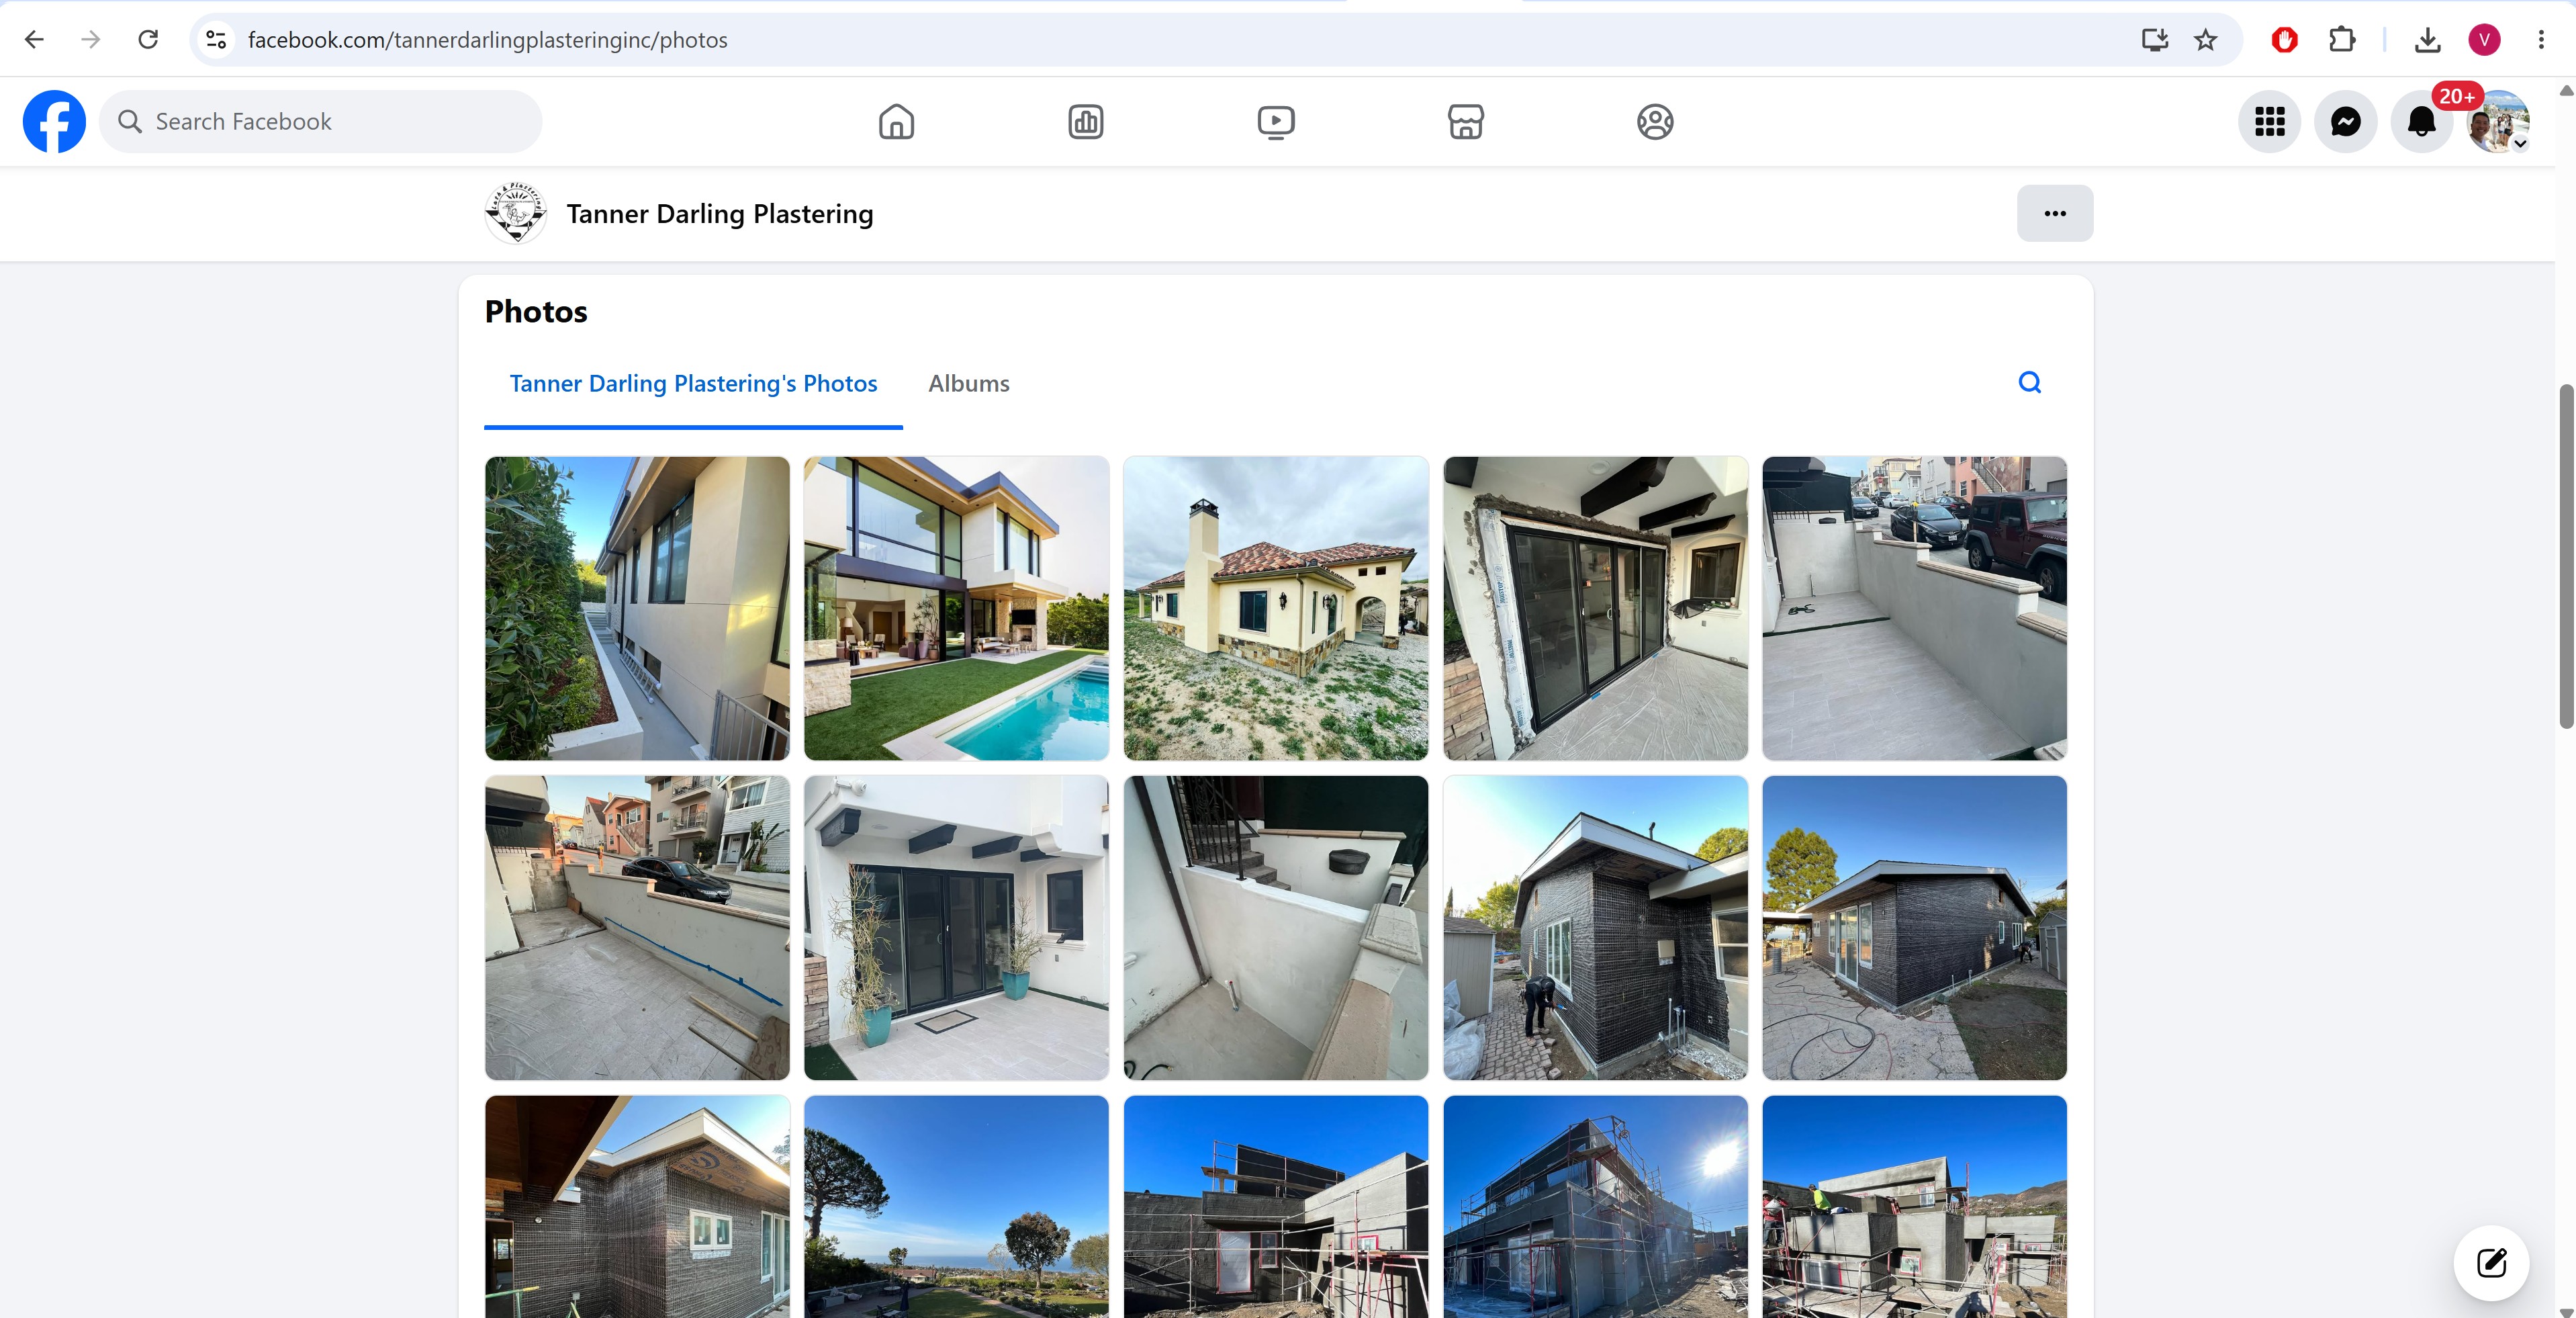Open the Home feed icon
This screenshot has height=1318, width=2576.
(x=896, y=122)
